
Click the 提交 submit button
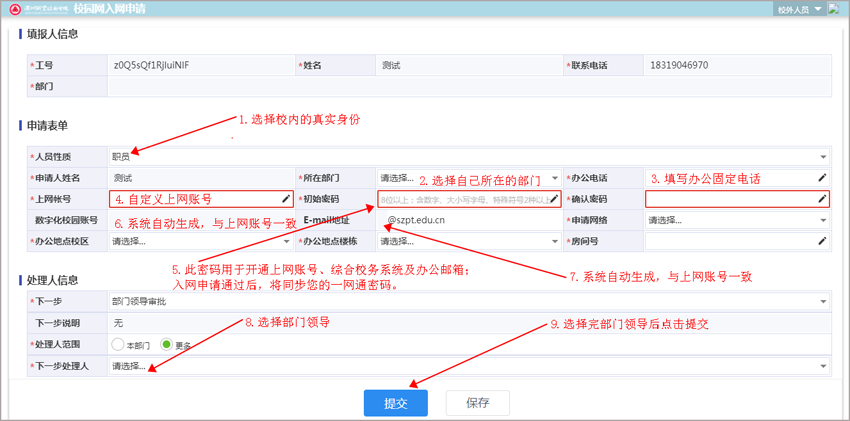[x=395, y=403]
